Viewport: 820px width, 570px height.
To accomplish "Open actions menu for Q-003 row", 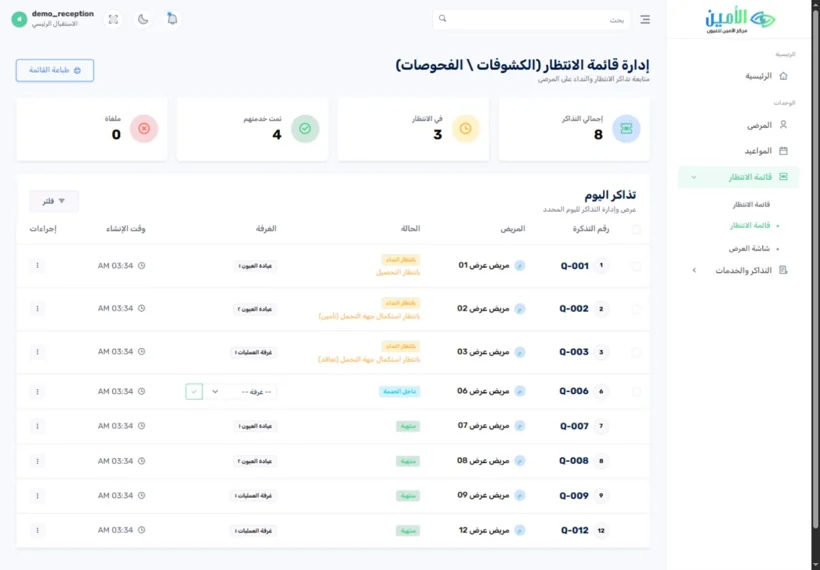I will [x=37, y=352].
